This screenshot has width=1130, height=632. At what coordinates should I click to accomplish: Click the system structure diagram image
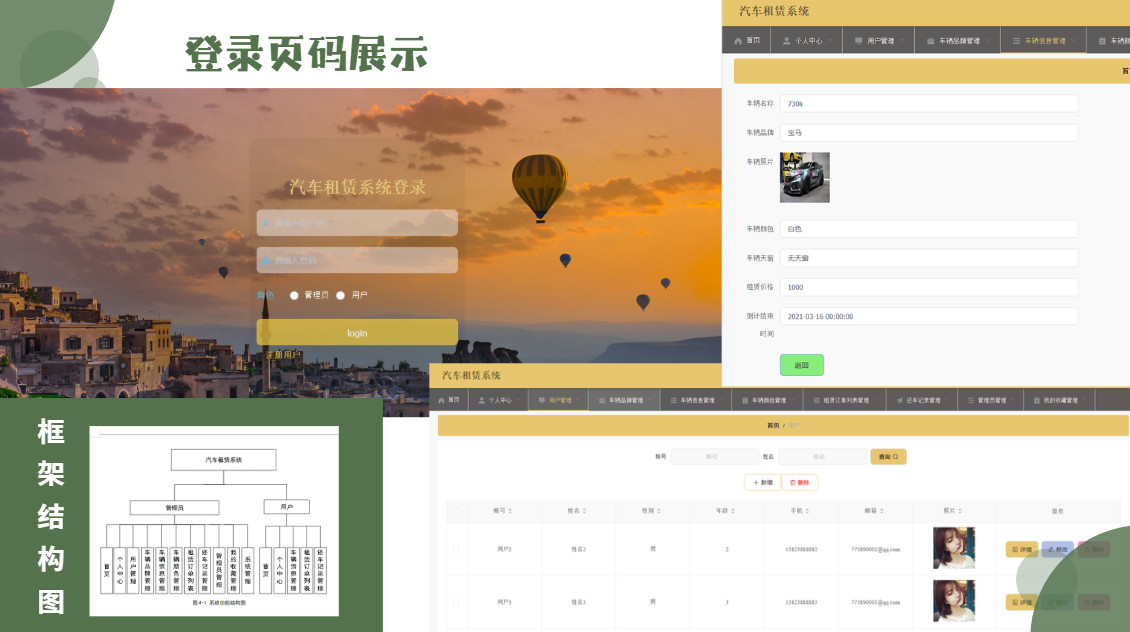click(x=214, y=521)
